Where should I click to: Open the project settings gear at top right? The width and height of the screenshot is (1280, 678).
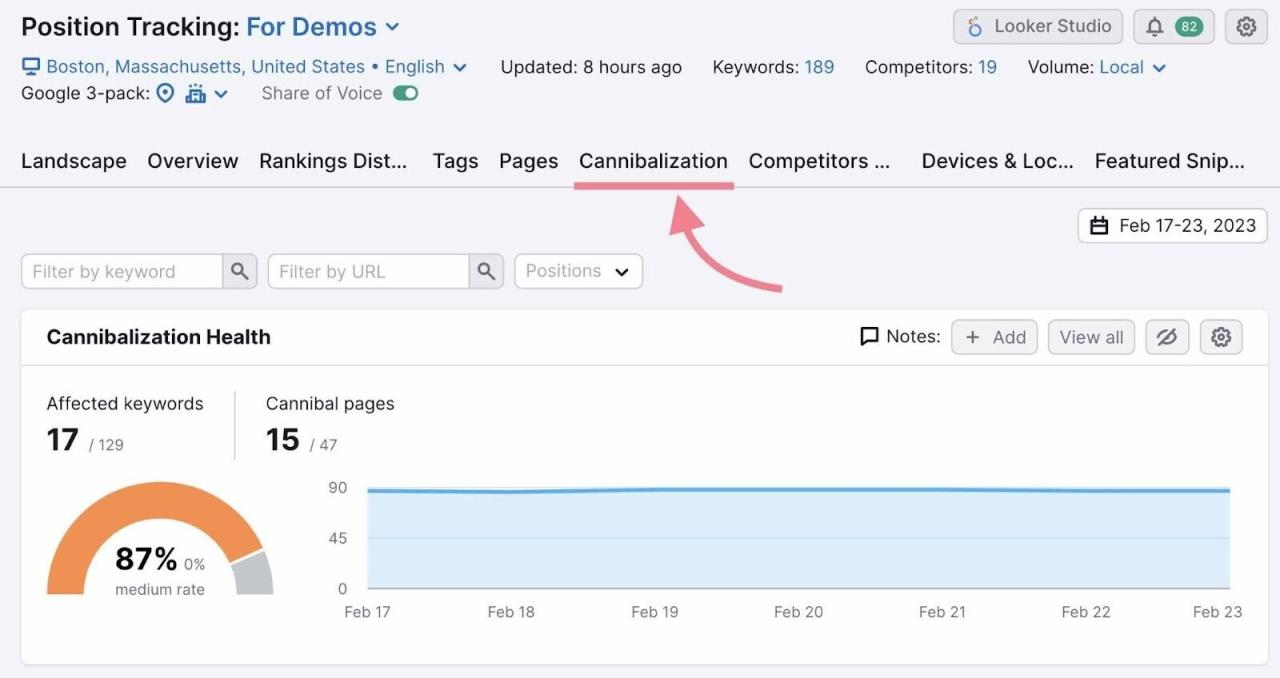click(1245, 26)
